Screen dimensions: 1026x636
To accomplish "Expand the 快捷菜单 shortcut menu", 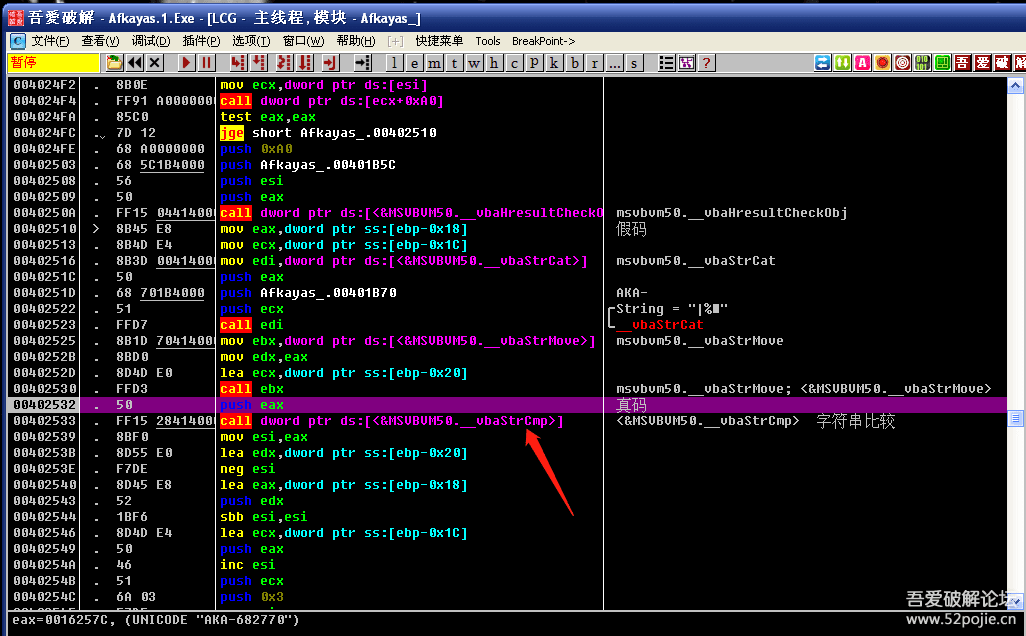I will [x=439, y=41].
